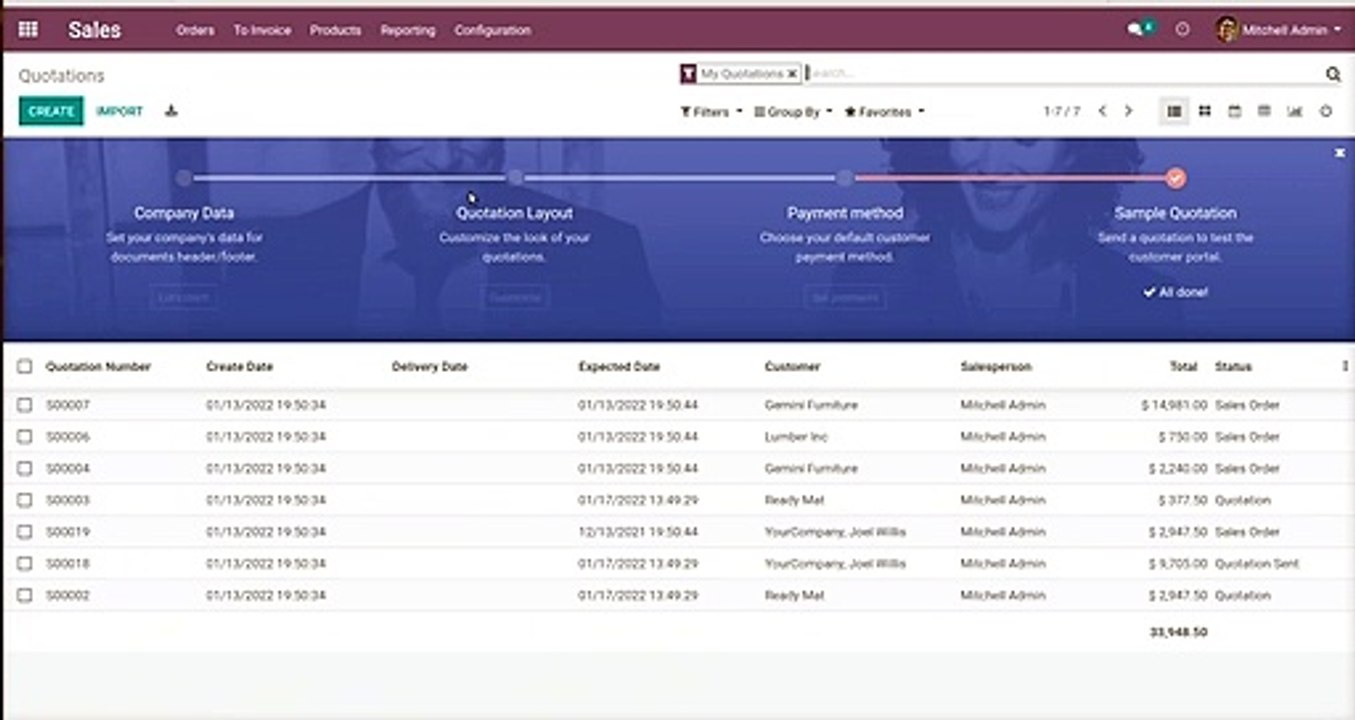
Task: Click the Payment method set button
Action: (x=845, y=297)
